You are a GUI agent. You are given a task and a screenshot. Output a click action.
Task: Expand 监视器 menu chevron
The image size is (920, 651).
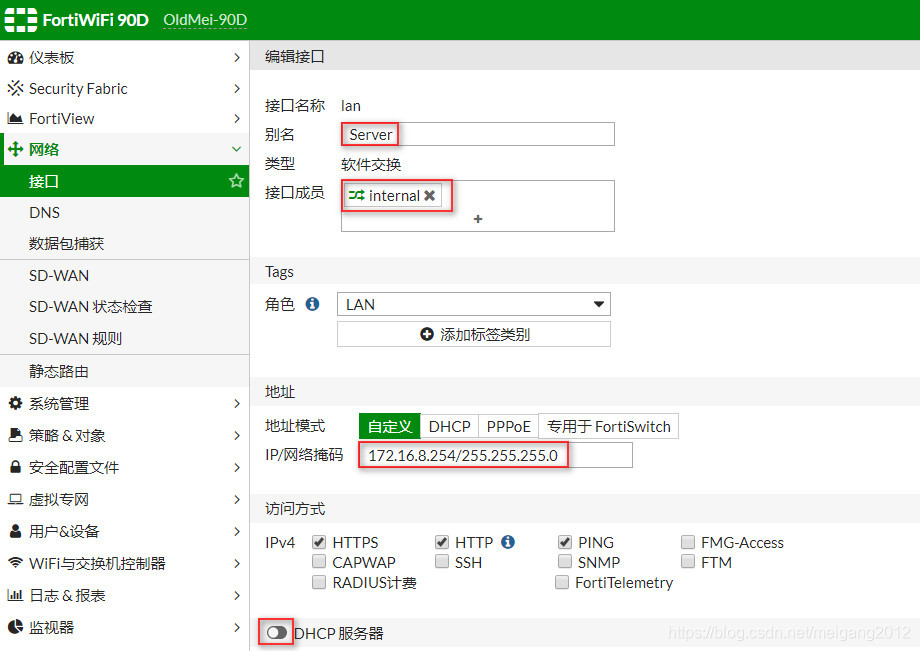pos(236,628)
